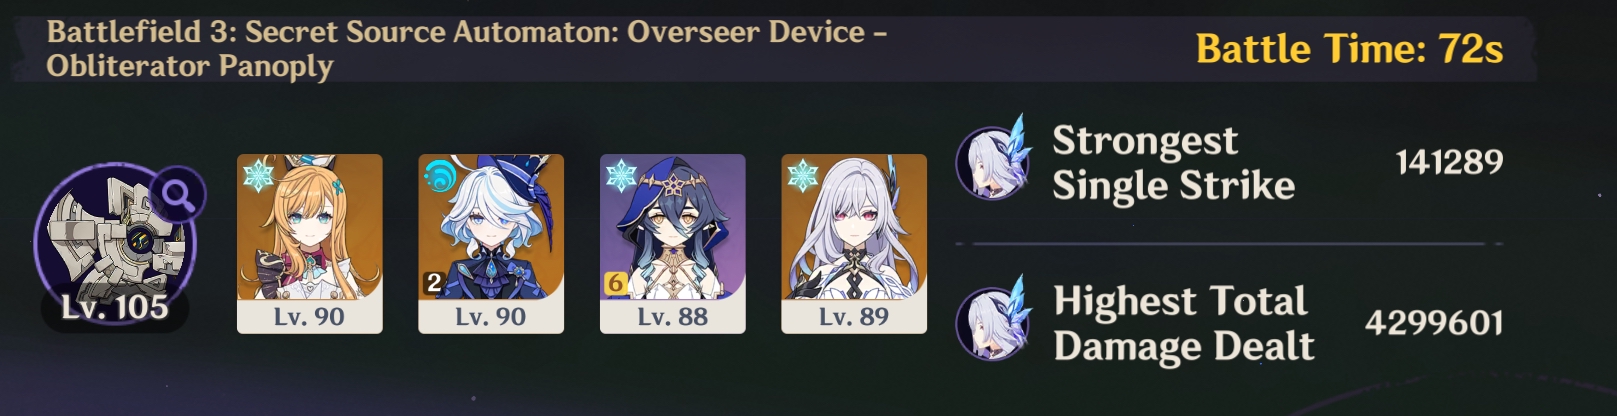
Task: Click the Strongest Single Strike character avatar
Action: pyautogui.click(x=992, y=160)
